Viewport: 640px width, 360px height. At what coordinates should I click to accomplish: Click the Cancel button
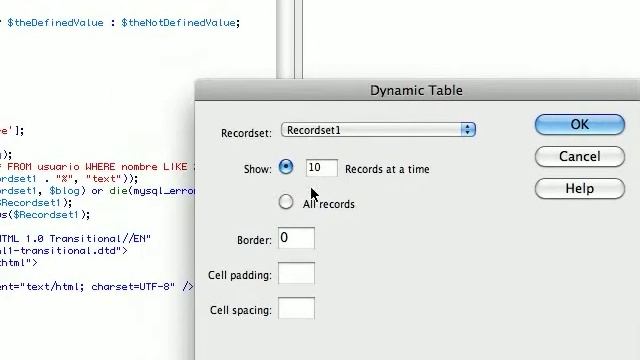click(x=580, y=156)
